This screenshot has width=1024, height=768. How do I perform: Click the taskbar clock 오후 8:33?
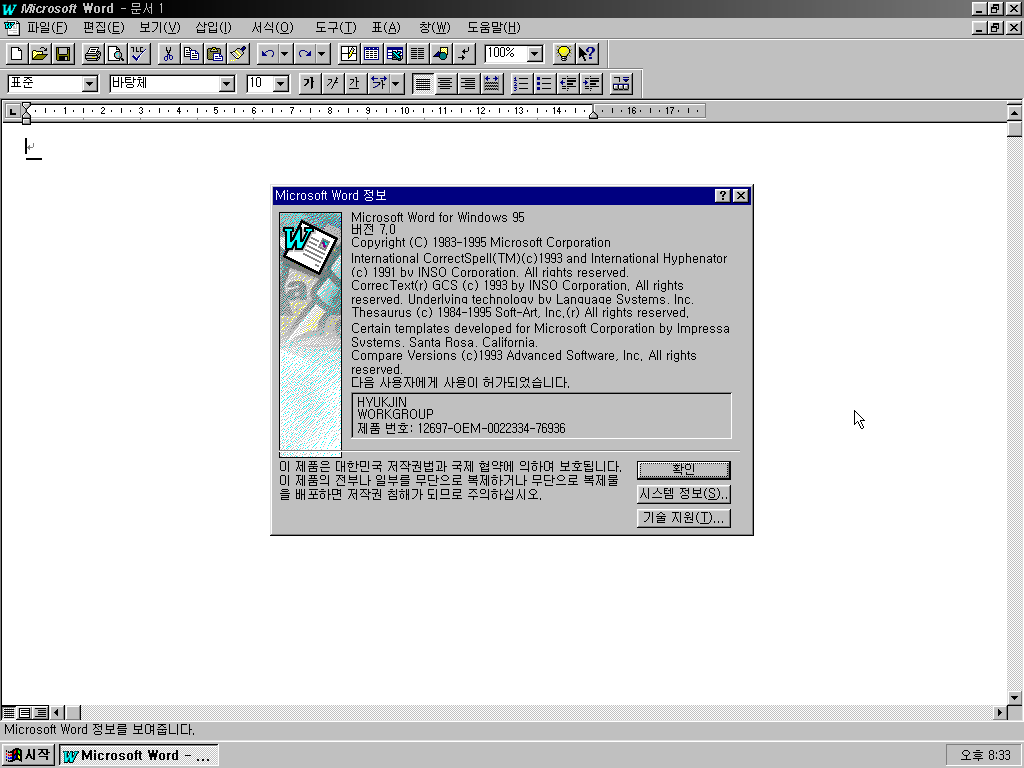coord(985,756)
